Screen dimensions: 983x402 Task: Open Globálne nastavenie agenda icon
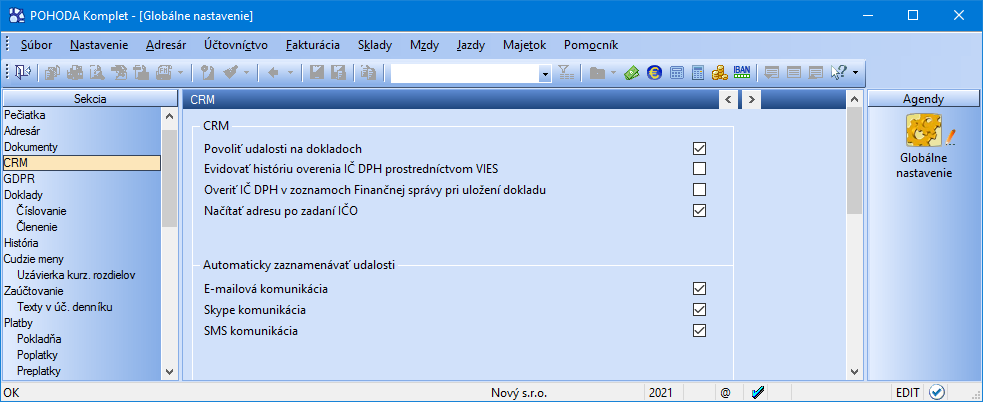tap(923, 132)
